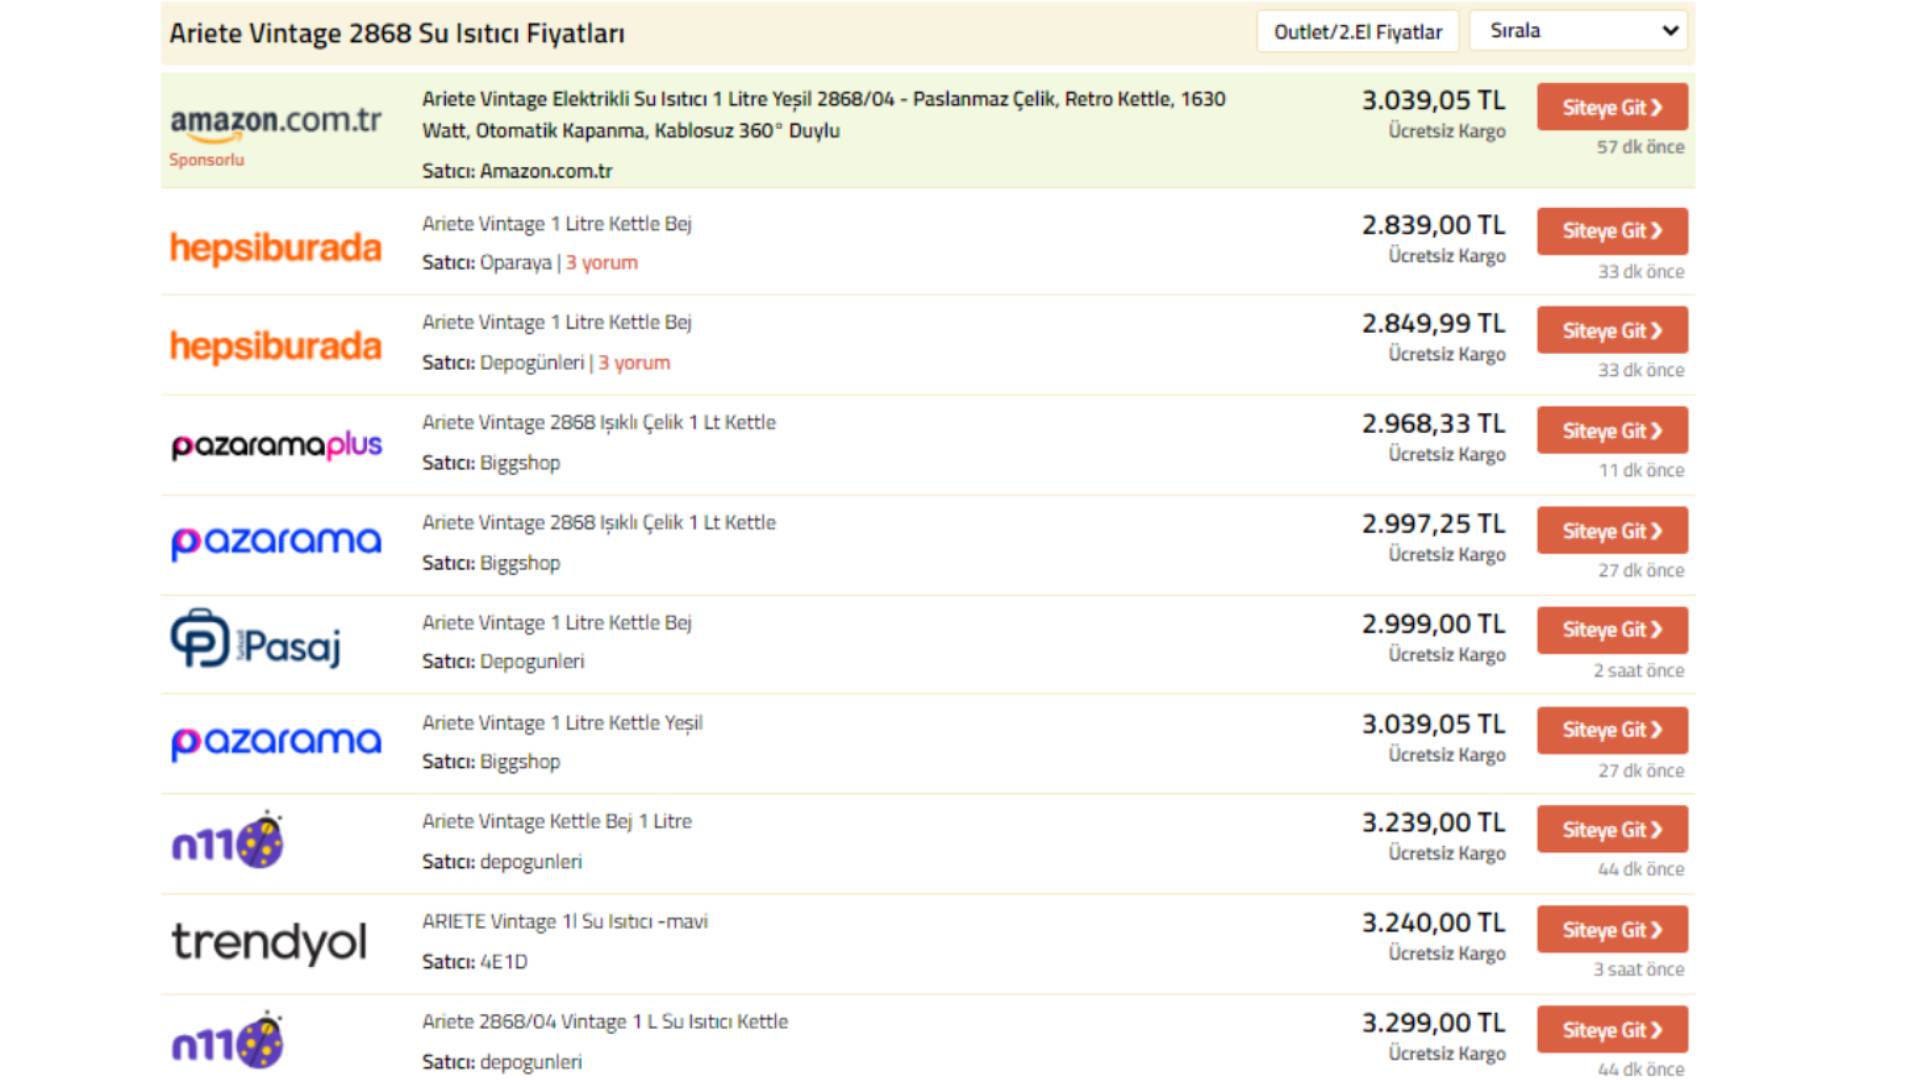1920x1080 pixels.
Task: Open Oparaya's Ariete Vintage Kettle Bej title
Action: [x=557, y=224]
